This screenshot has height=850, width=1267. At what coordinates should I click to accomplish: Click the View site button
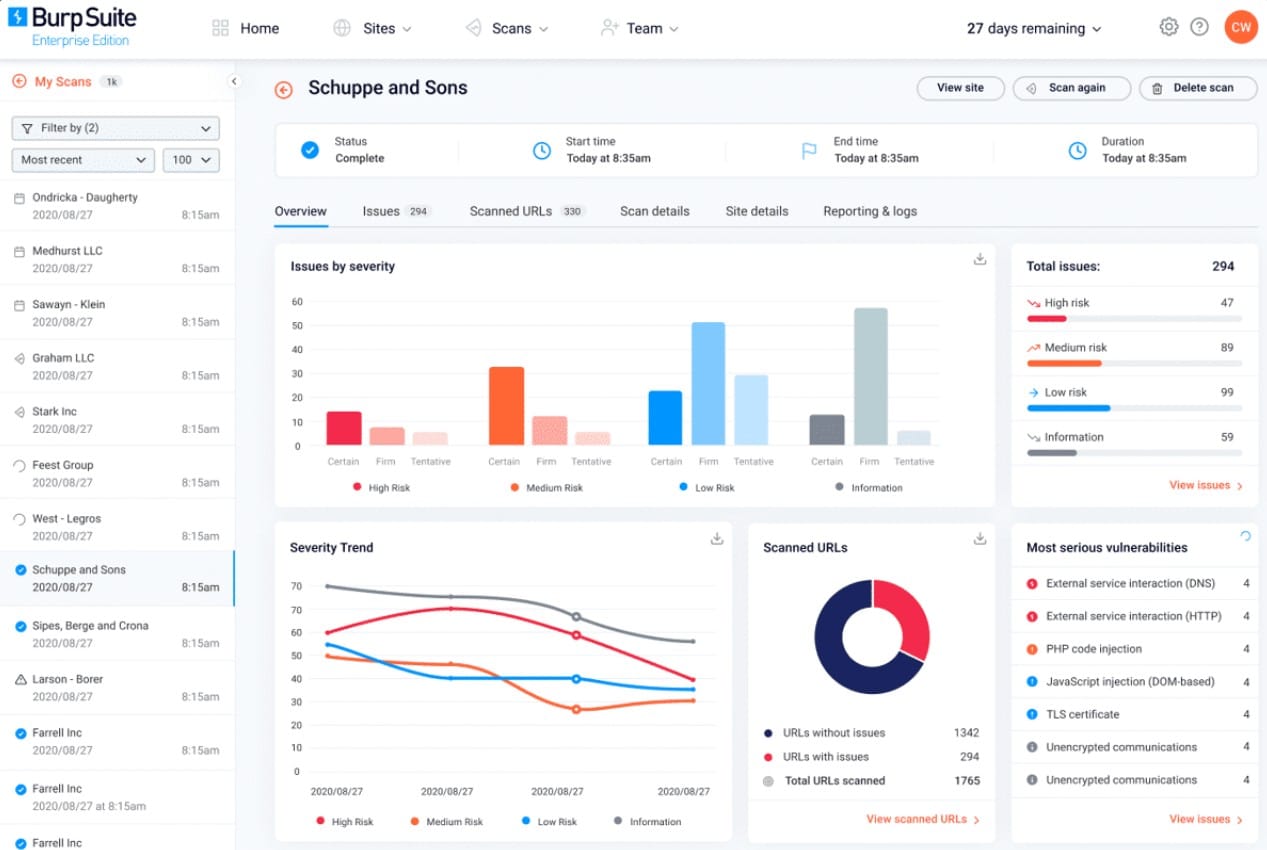click(960, 88)
